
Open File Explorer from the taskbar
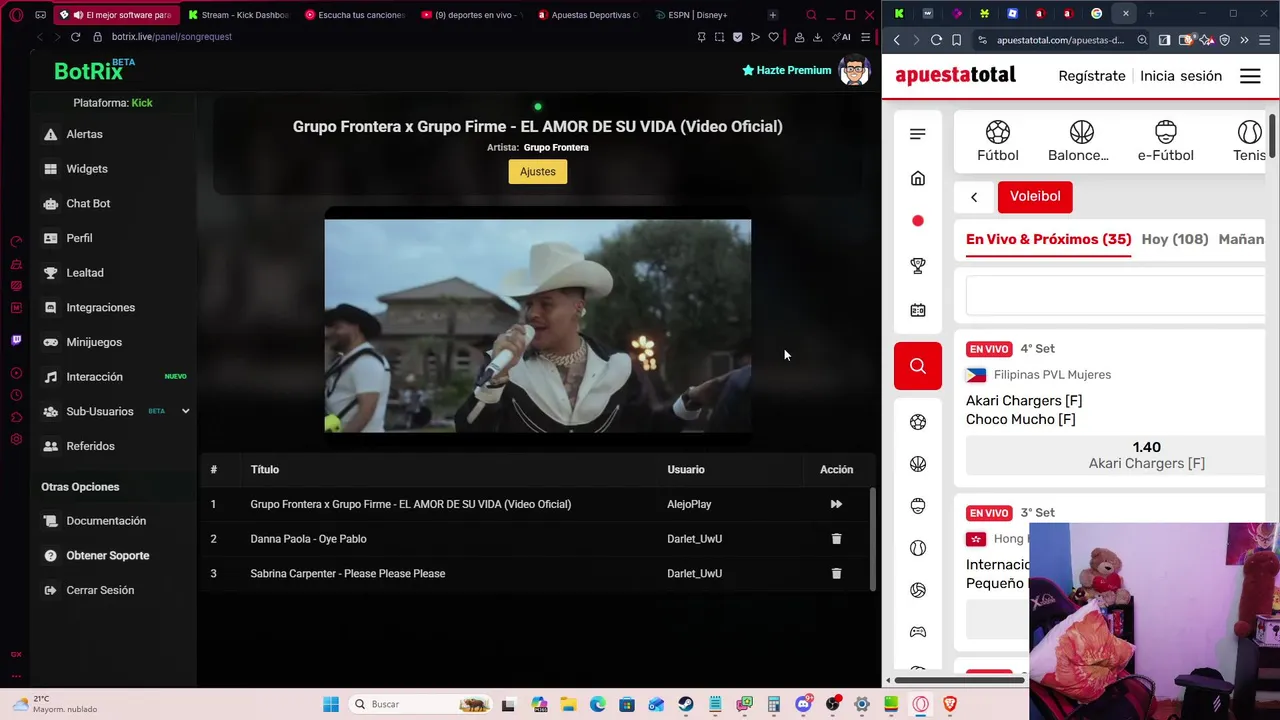coord(568,704)
